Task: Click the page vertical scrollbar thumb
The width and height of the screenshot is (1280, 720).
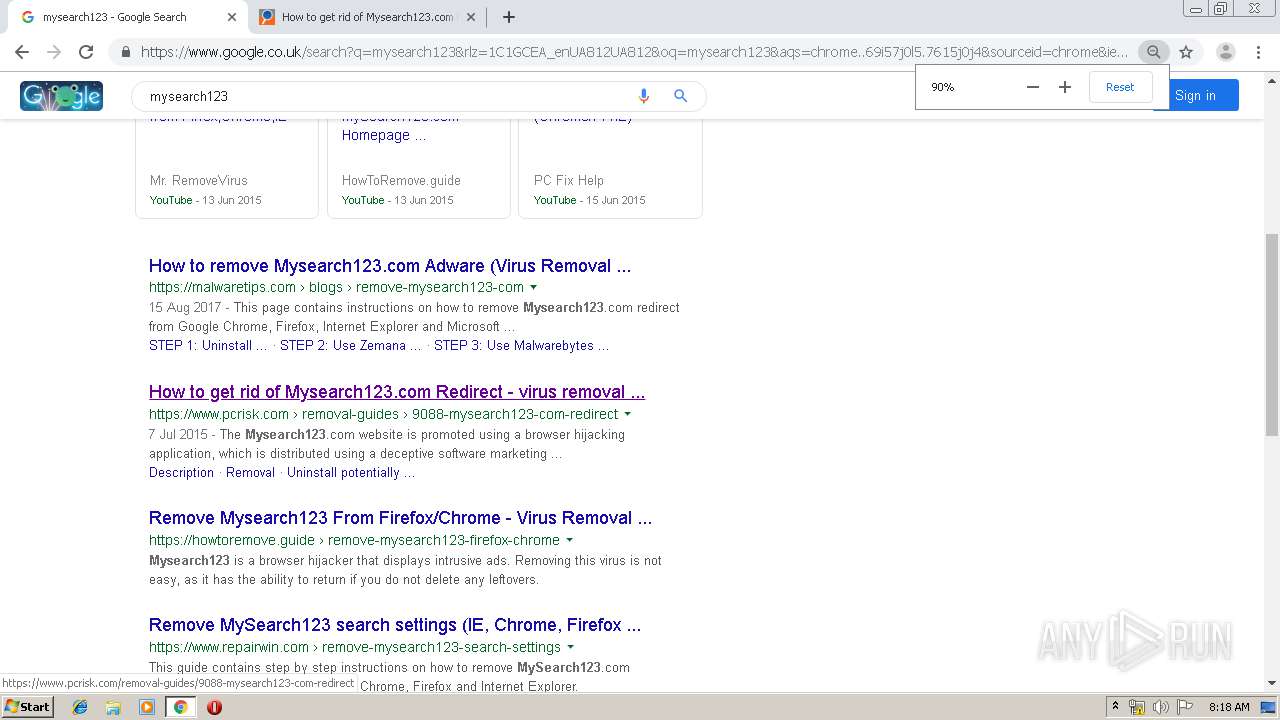Action: tap(1272, 334)
